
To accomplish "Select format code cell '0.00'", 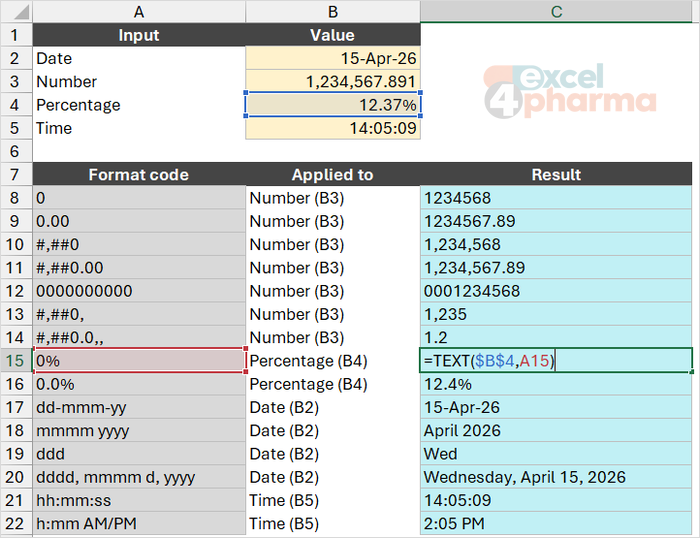I will pos(139,221).
